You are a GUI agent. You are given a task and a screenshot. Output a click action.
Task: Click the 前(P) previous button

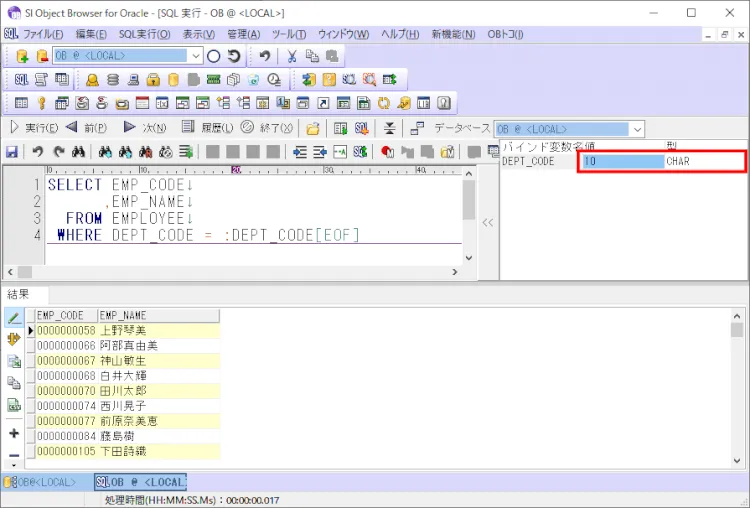87,128
